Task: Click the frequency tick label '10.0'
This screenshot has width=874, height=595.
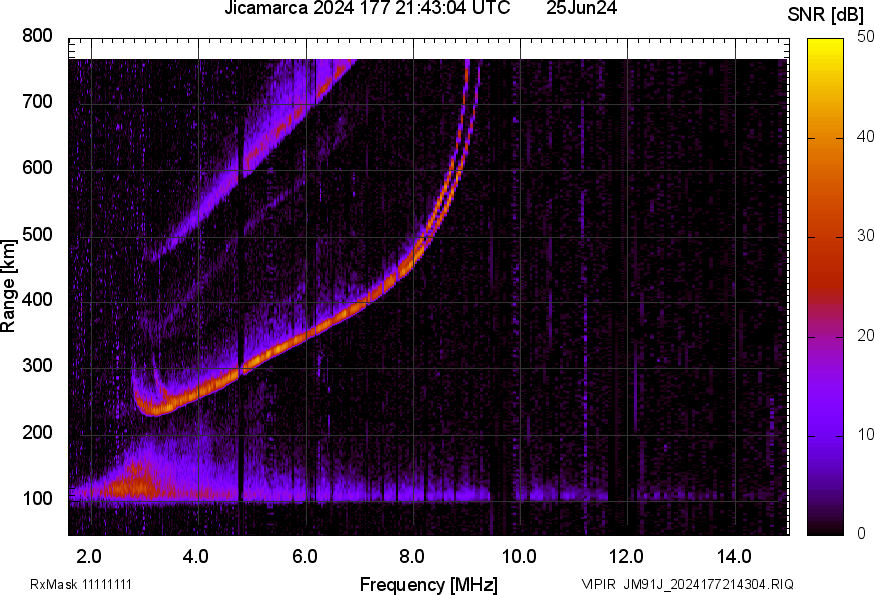Action: click(519, 556)
